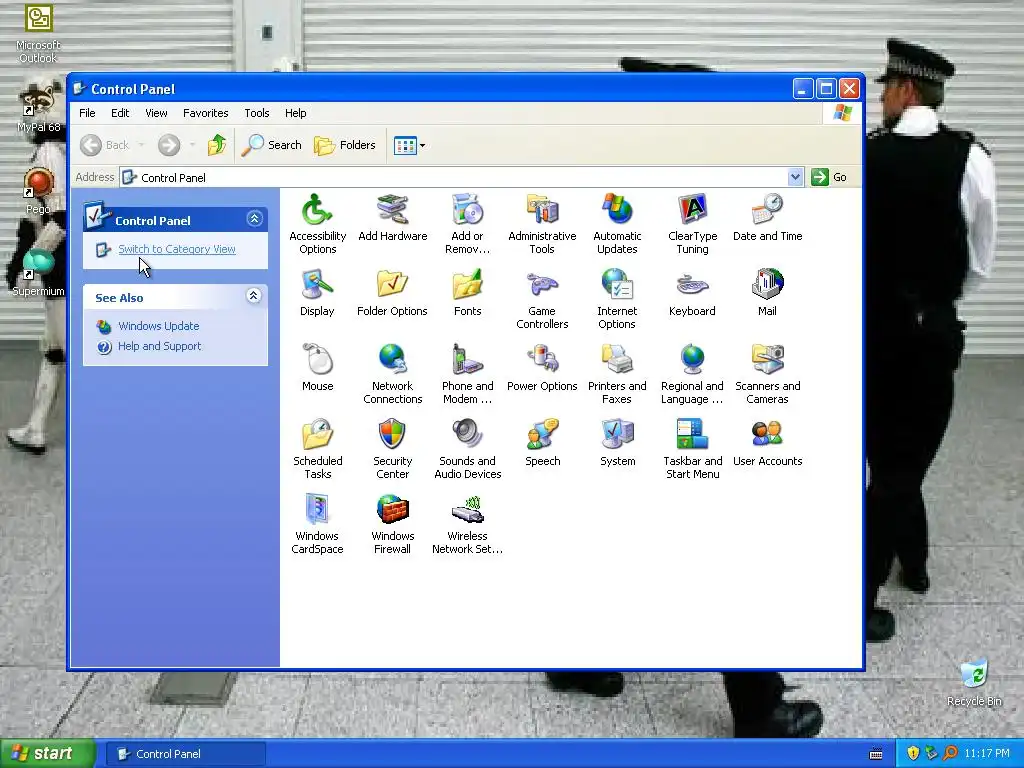Click the Go button
This screenshot has height=768, width=1024.
point(829,177)
